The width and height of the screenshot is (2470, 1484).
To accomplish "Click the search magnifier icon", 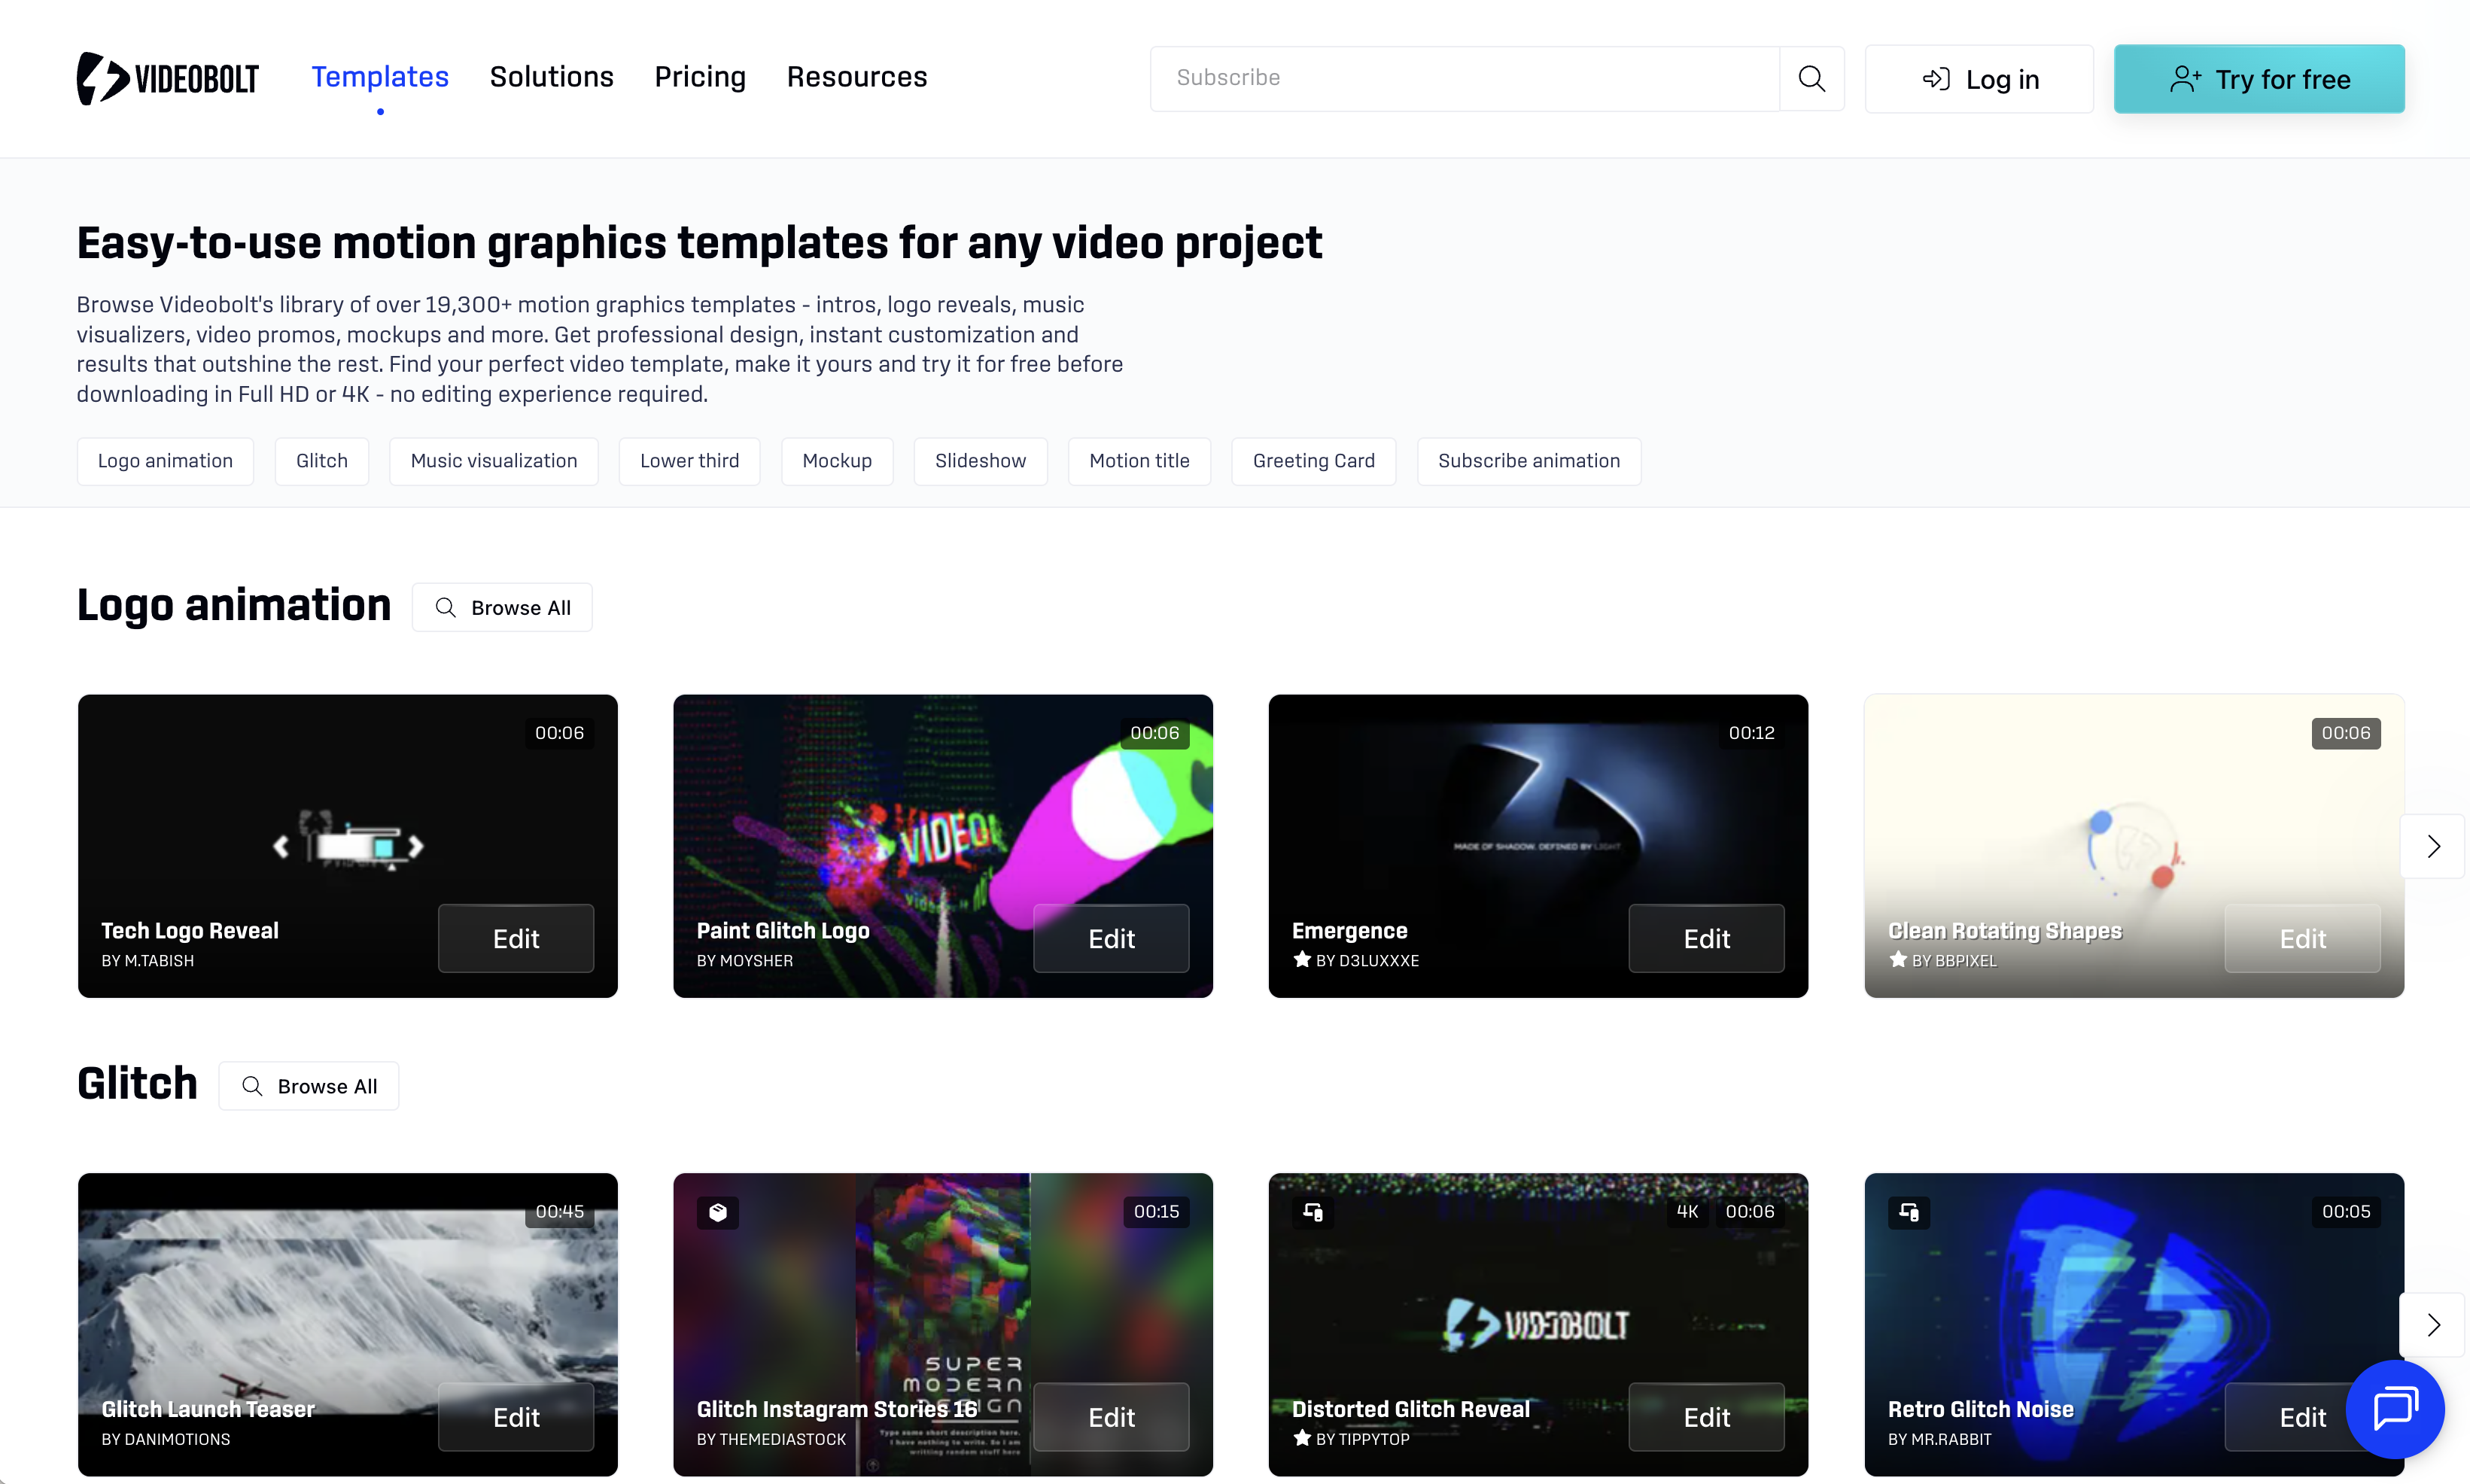I will pos(1811,78).
